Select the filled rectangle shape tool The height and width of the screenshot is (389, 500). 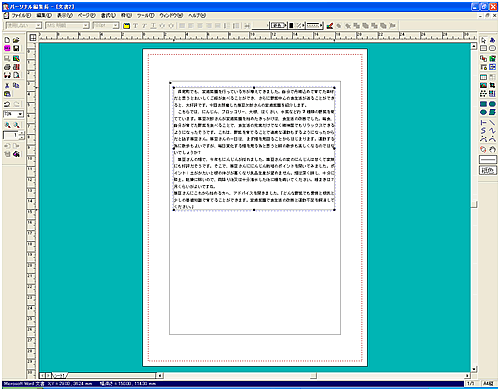(x=484, y=104)
